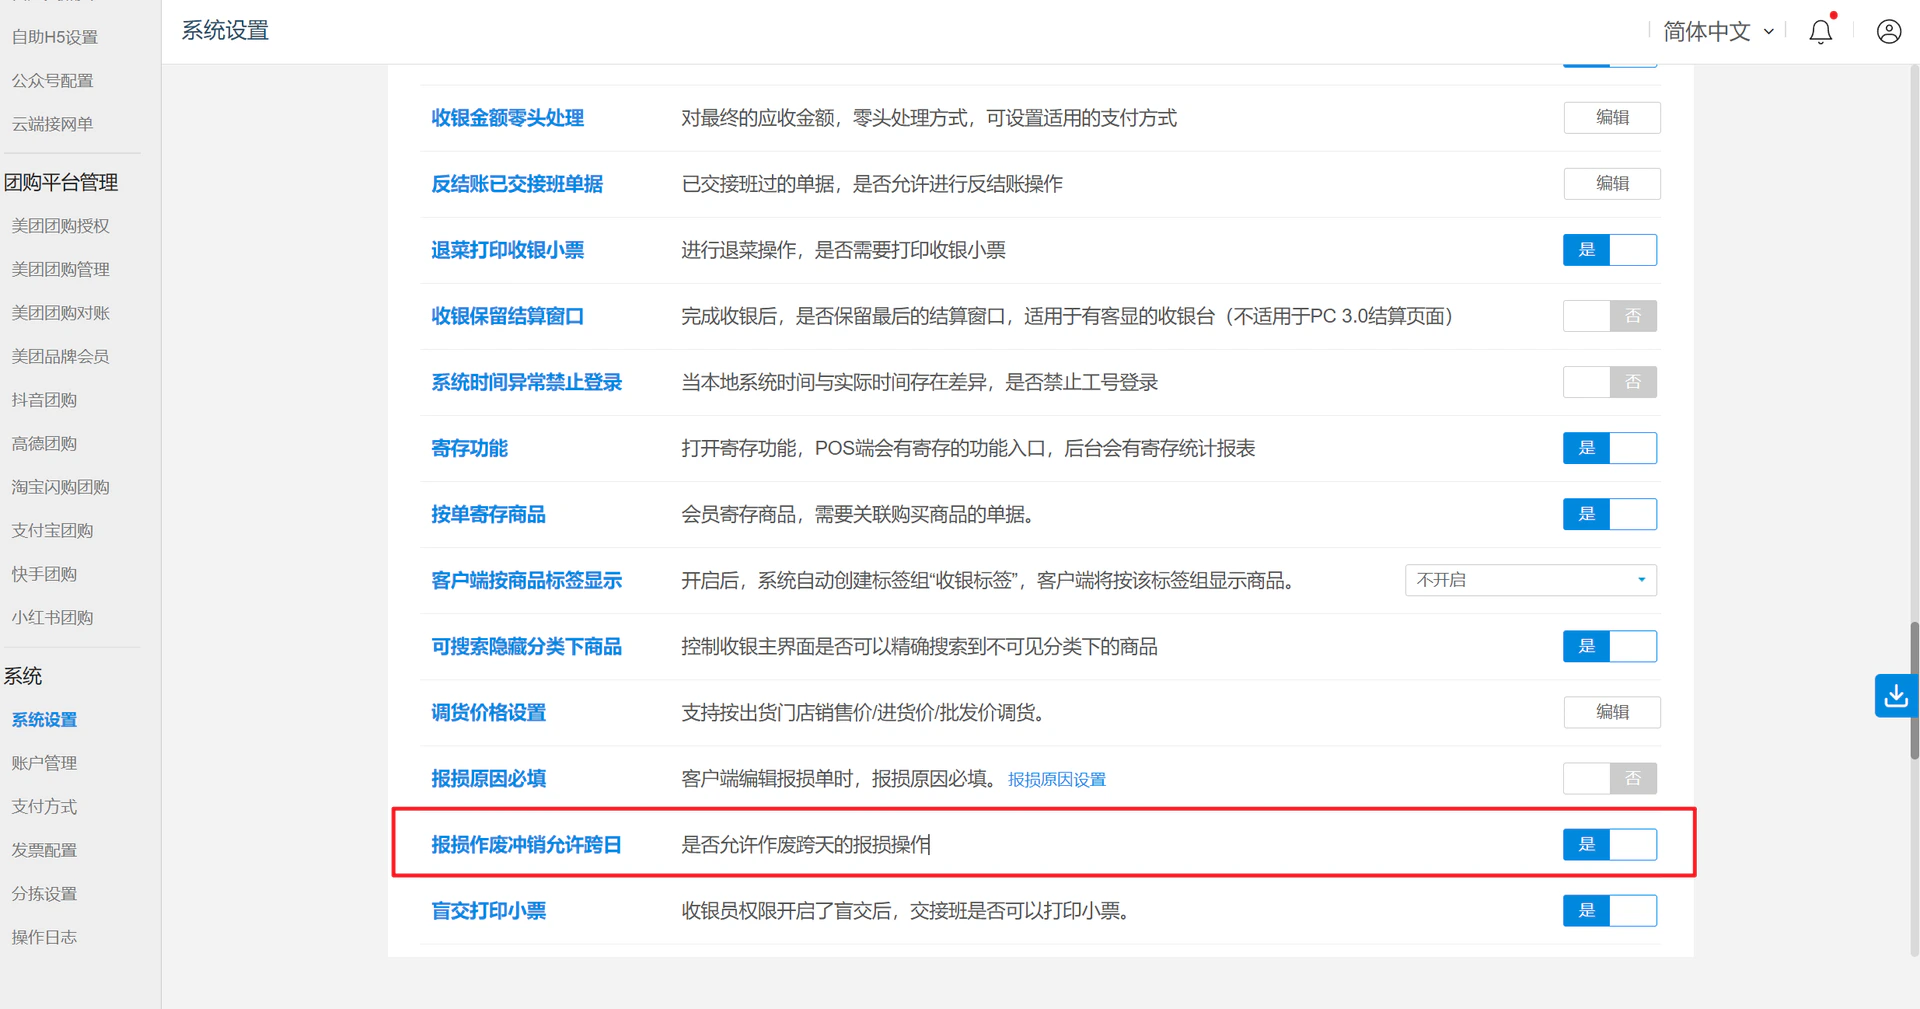Click the vertical scrollbar thumb on right
Screen dimensions: 1920x1009
1914,690
